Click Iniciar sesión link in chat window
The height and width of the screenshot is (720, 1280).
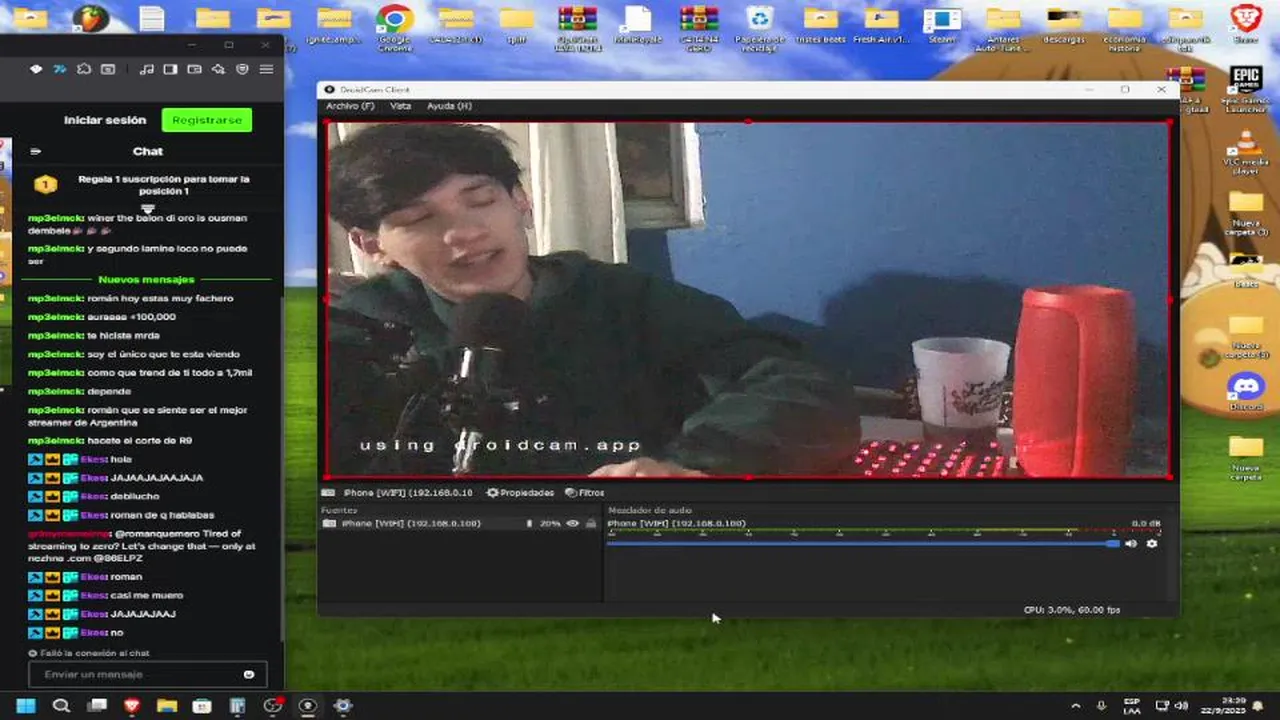pos(105,120)
